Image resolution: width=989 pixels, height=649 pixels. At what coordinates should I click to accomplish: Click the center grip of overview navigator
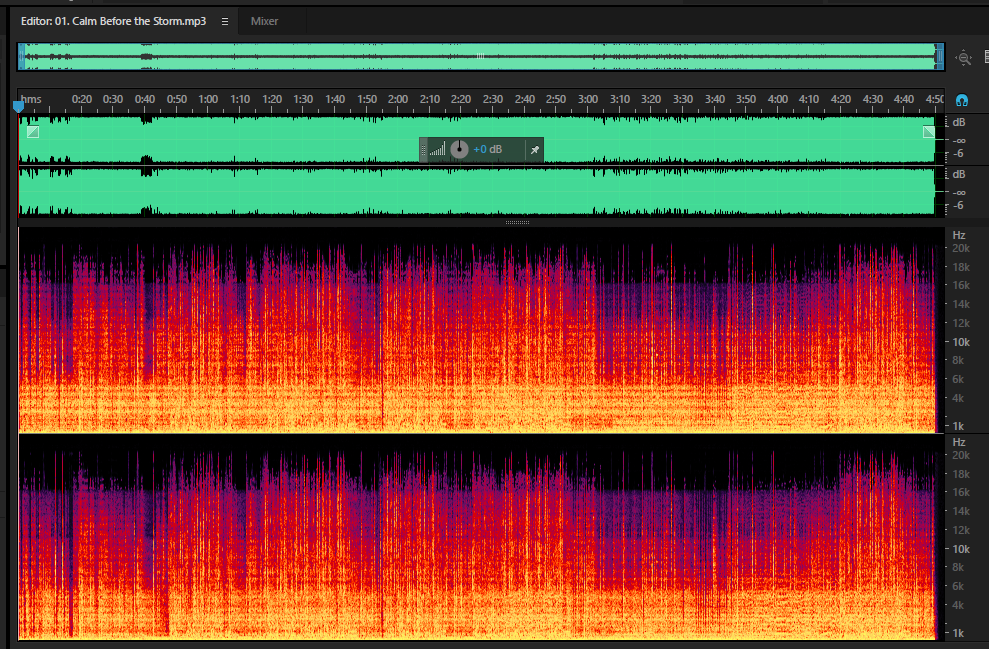pos(480,57)
